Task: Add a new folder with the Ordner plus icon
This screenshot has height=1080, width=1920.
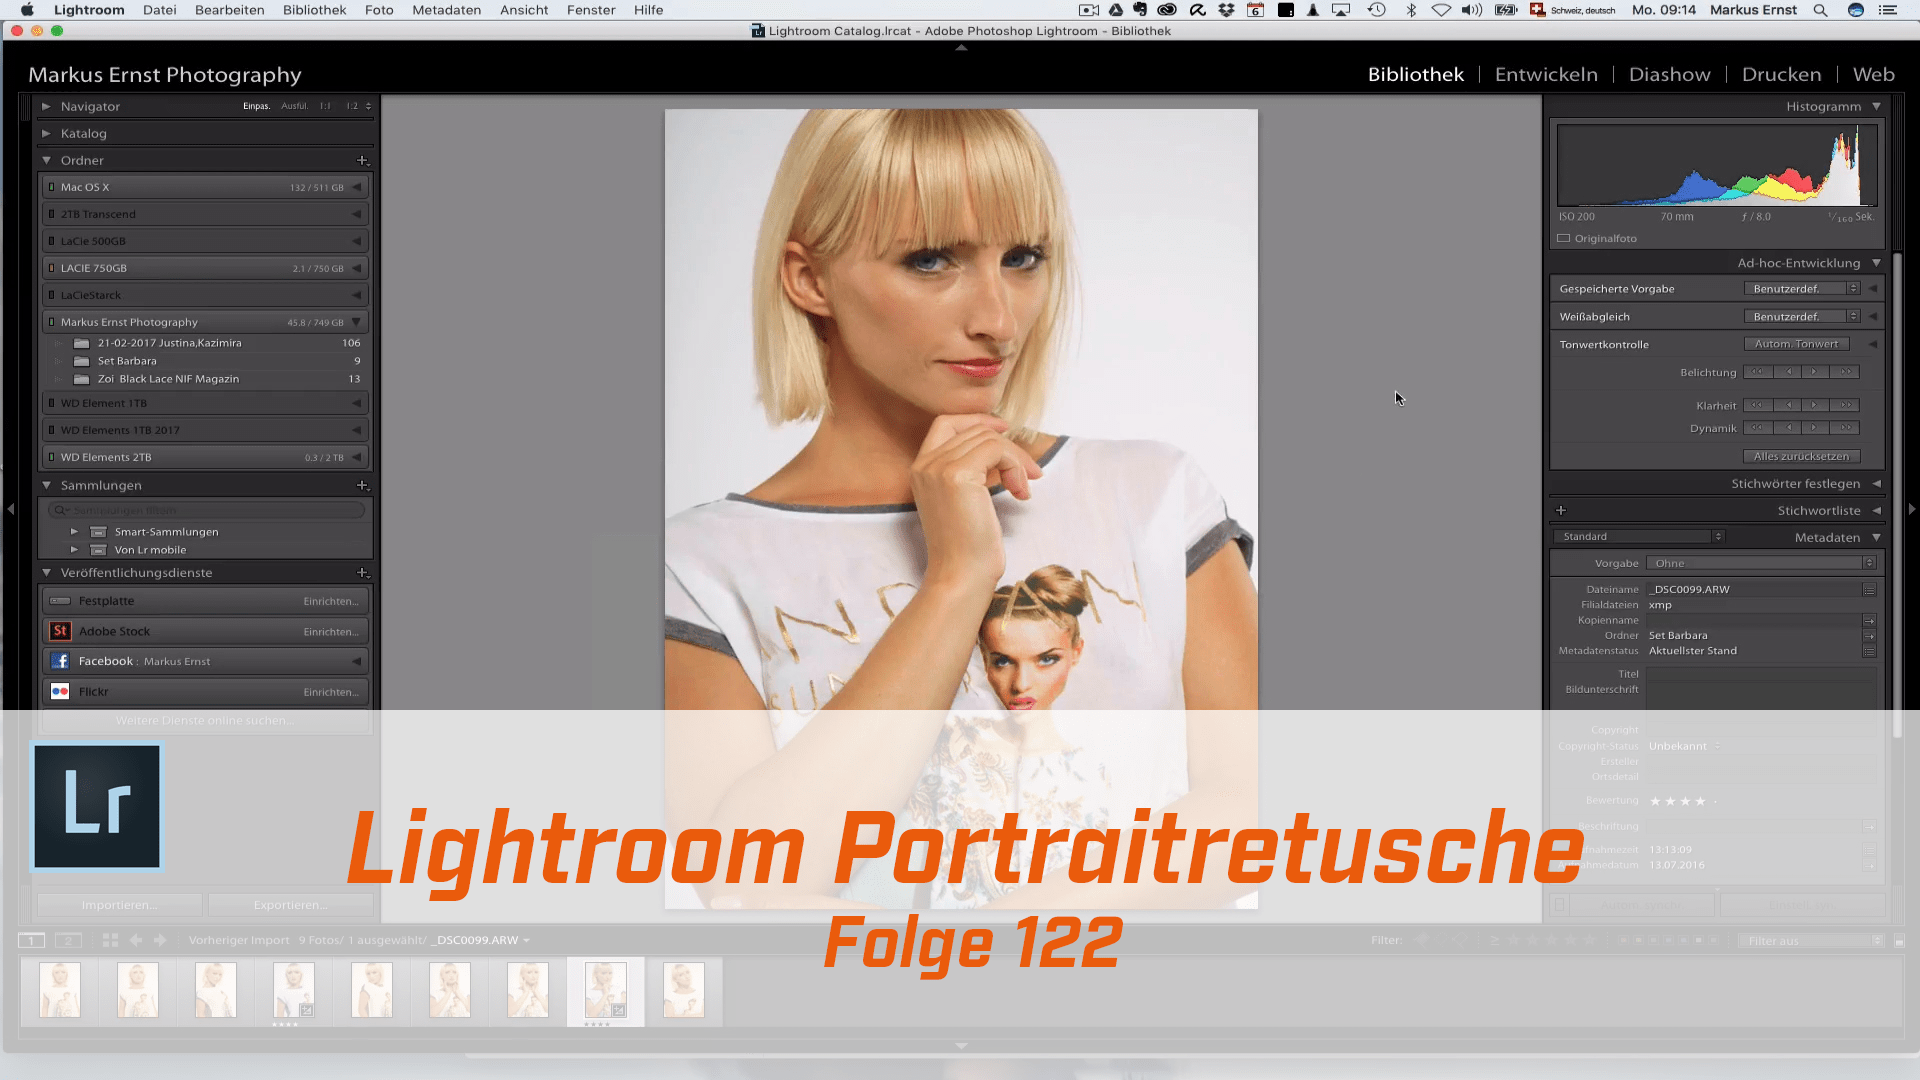Action: pos(362,160)
